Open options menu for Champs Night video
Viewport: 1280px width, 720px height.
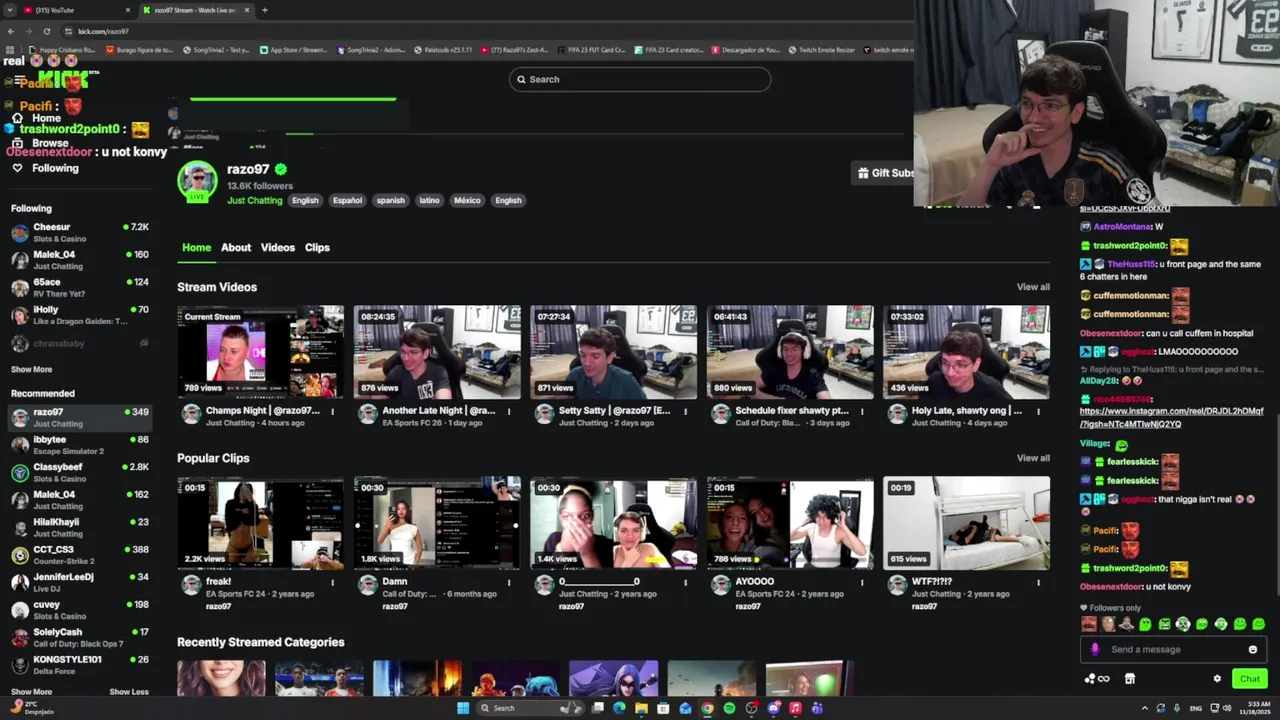pos(332,411)
